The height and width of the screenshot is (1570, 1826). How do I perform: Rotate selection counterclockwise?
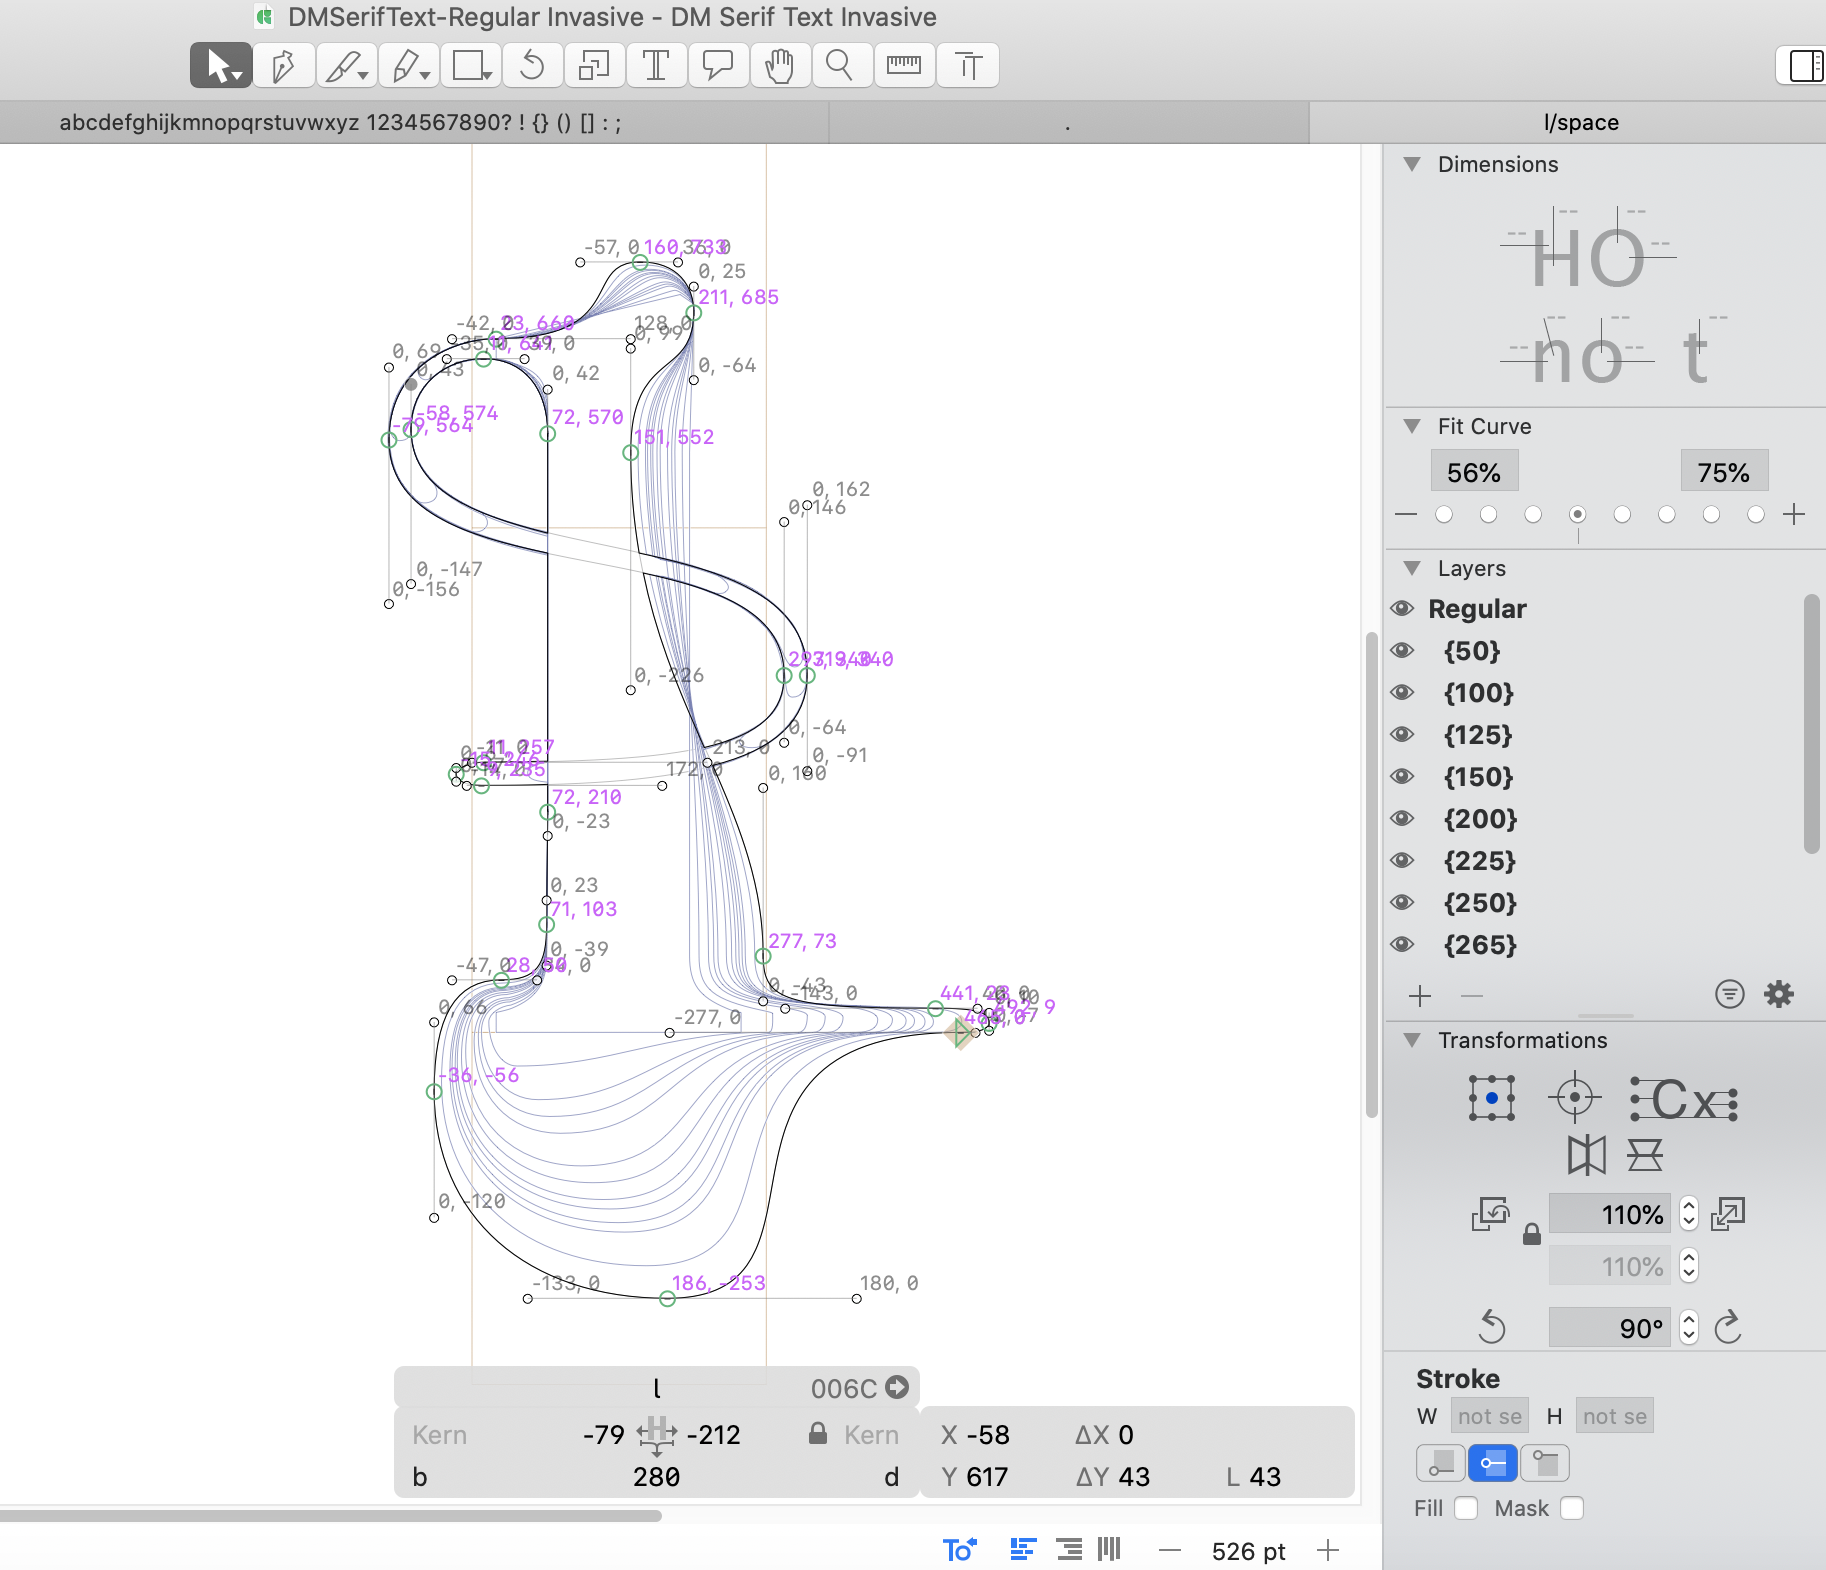[x=1491, y=1327]
